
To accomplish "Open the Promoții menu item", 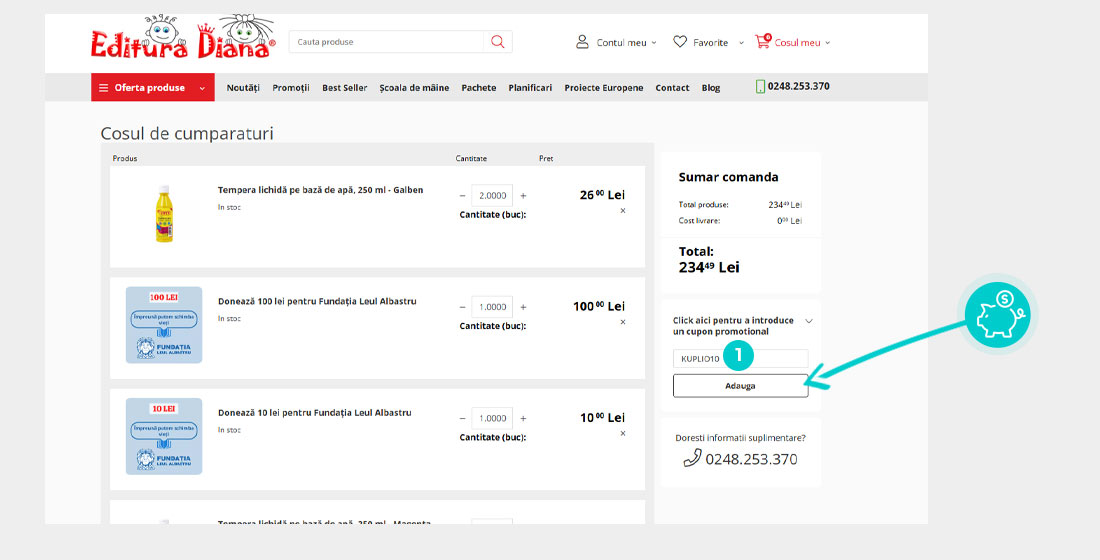I will pos(291,88).
